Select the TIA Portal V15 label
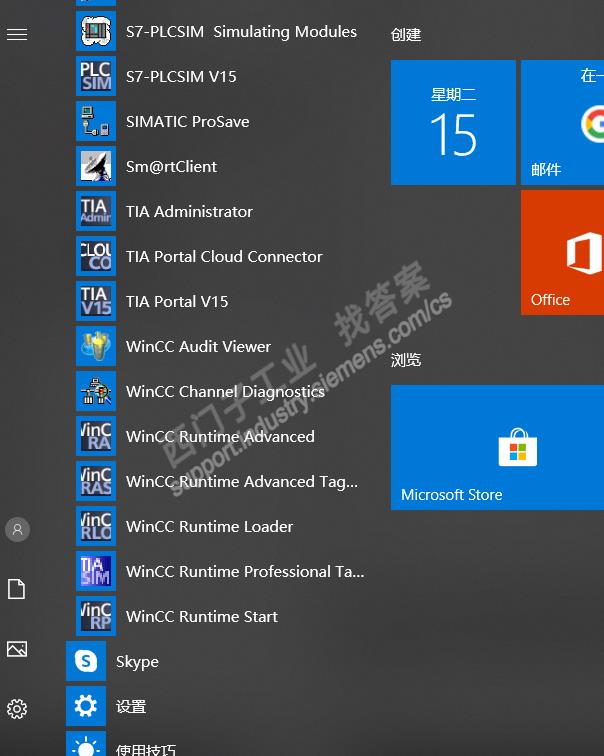Screen dimensions: 604x756 coord(177,302)
